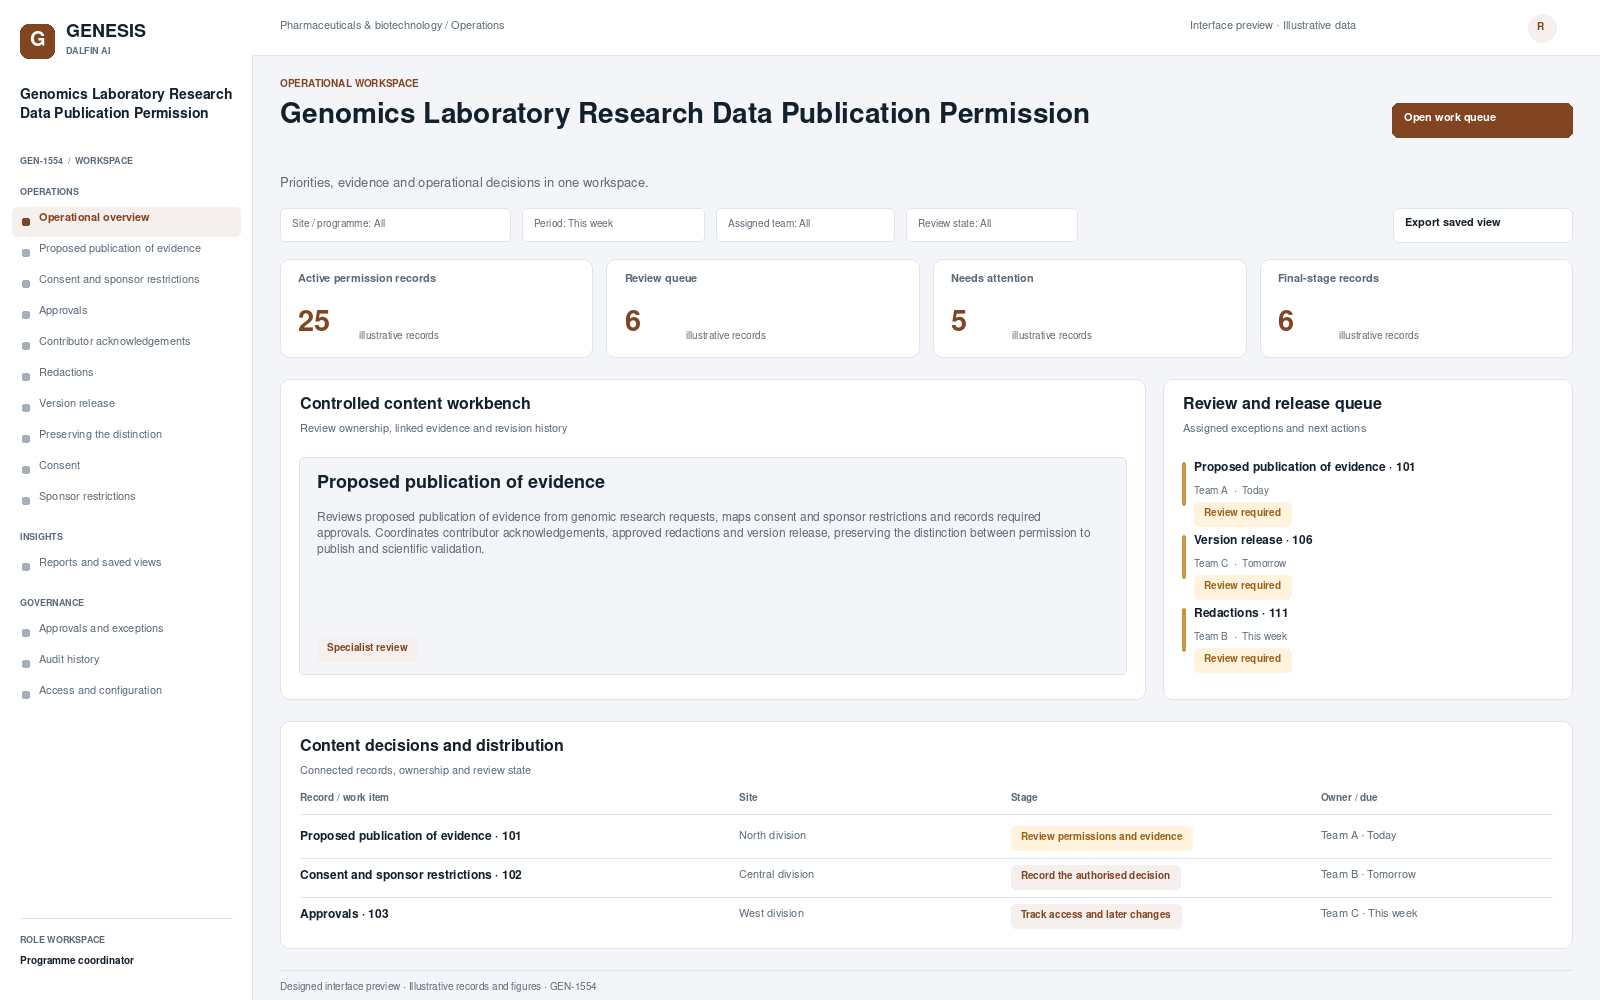Open Consent and sponsor restrictions sidebar item

[x=119, y=280]
